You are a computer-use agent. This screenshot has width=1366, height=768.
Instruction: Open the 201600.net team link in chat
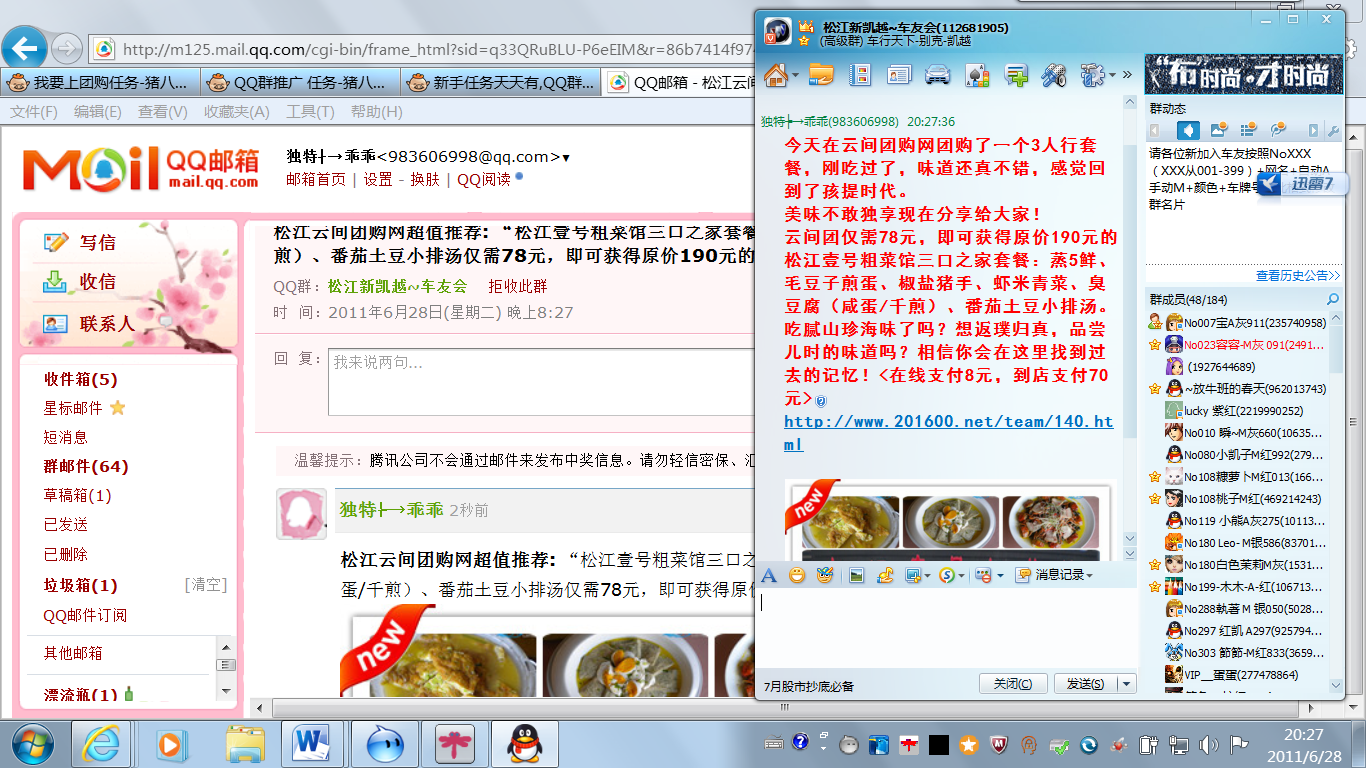coord(948,432)
